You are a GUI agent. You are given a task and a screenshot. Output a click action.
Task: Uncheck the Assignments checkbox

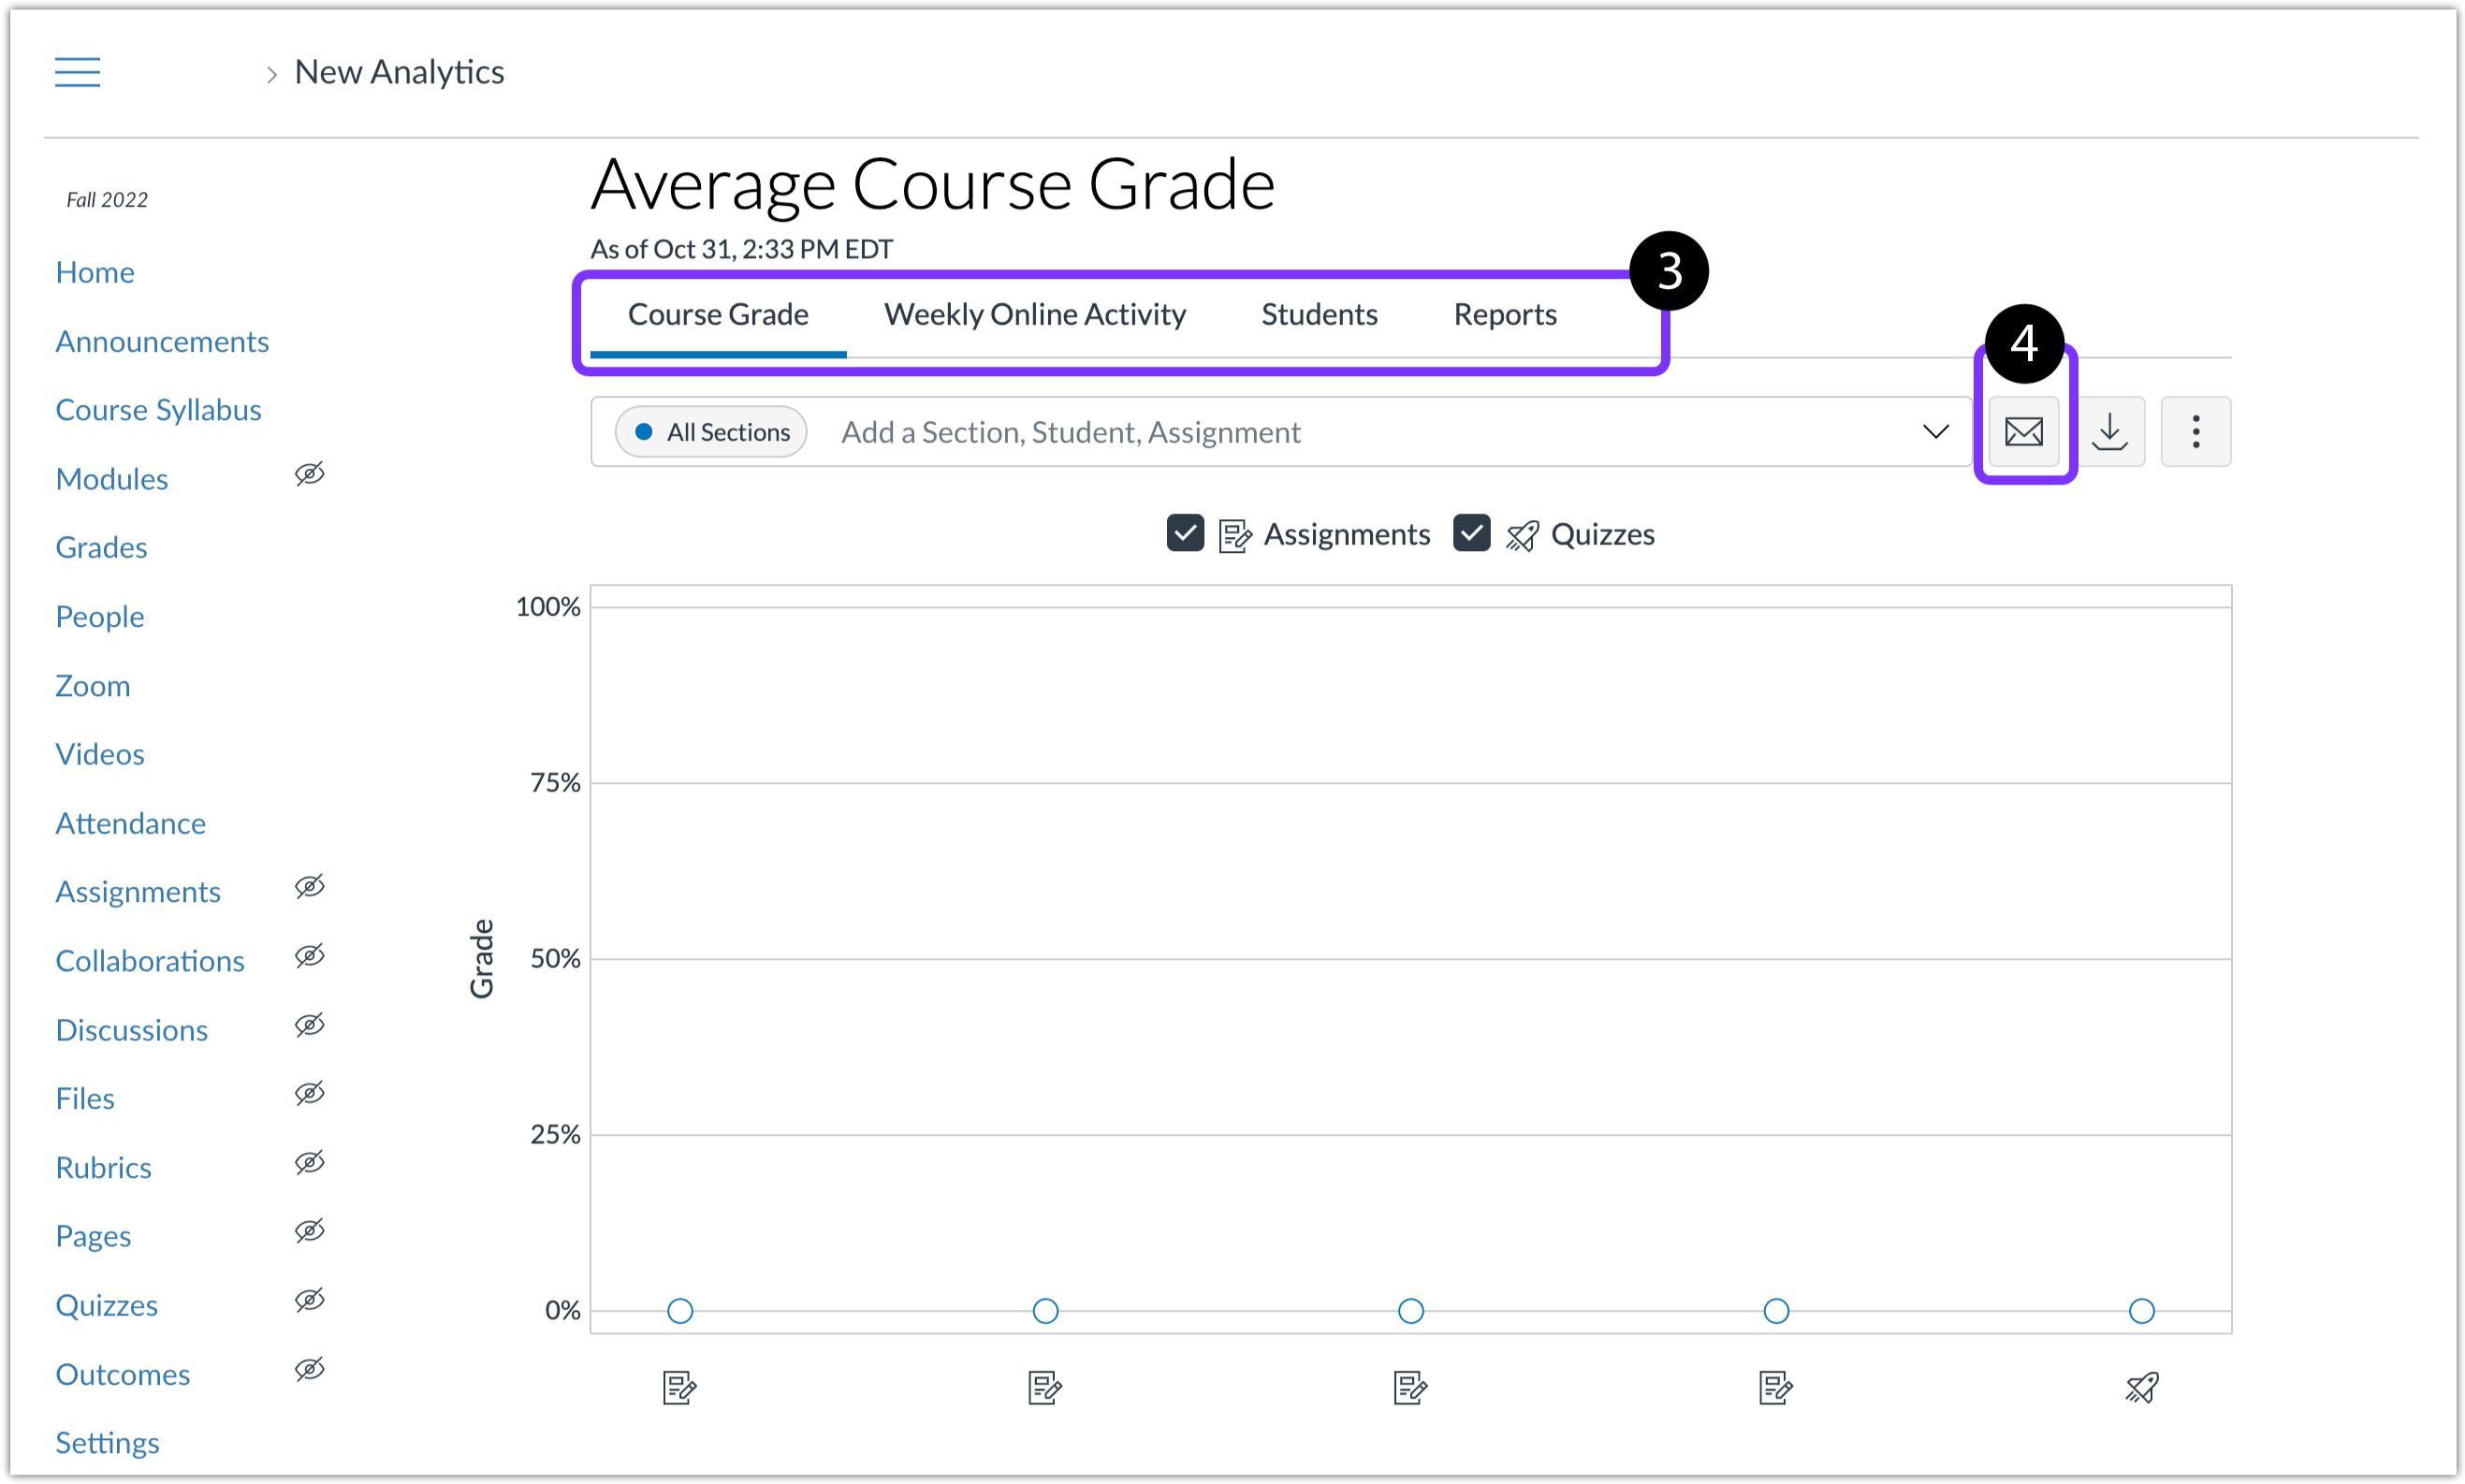pos(1185,534)
